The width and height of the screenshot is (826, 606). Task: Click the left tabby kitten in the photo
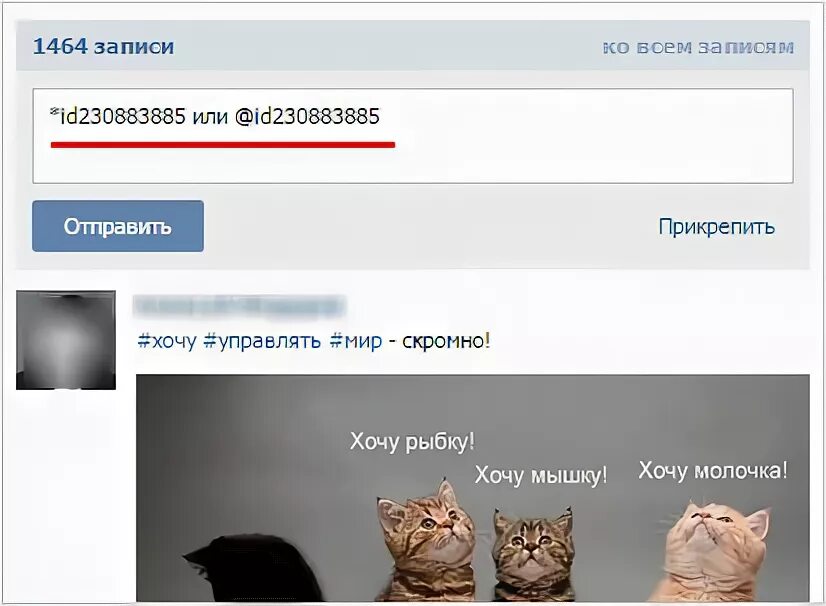pos(426,543)
